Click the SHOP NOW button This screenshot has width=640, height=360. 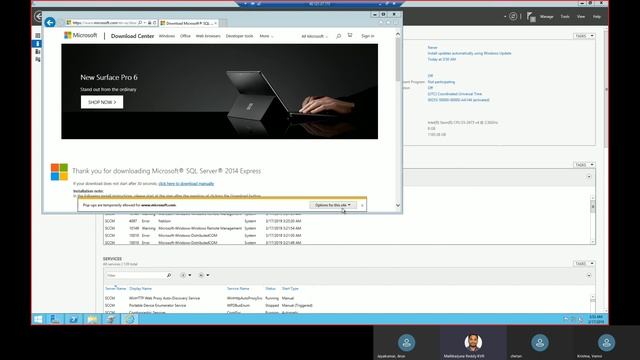click(x=102, y=102)
